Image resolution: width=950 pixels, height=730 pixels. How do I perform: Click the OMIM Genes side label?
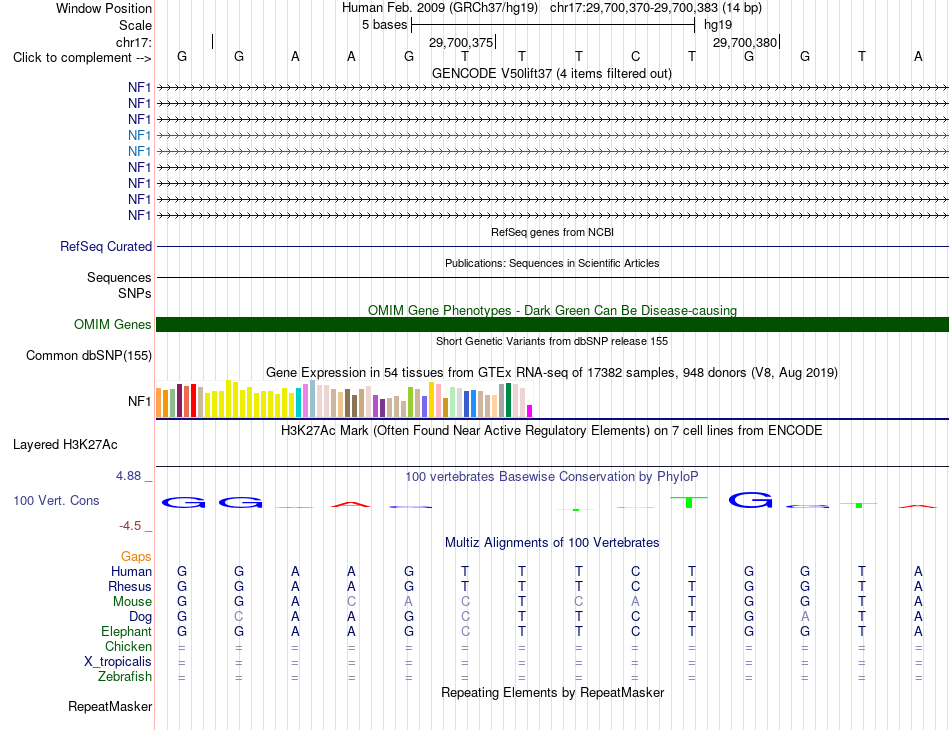tap(112, 324)
